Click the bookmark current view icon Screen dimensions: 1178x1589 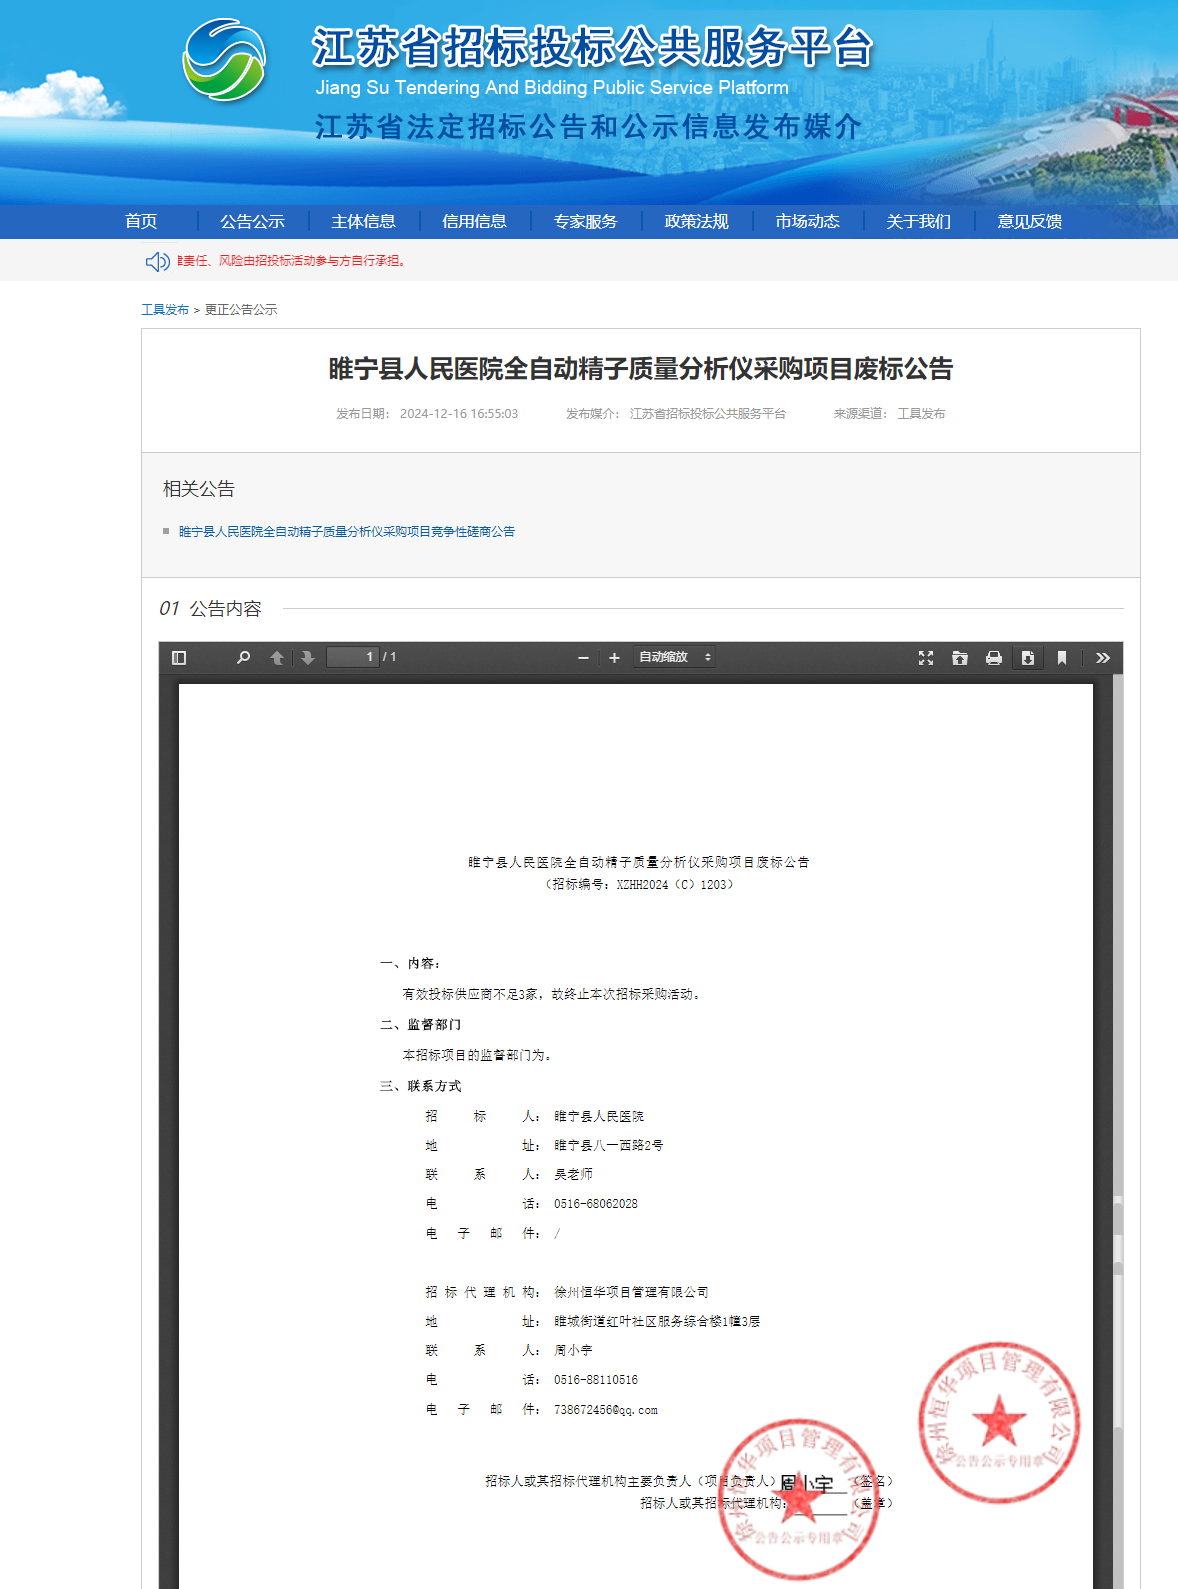pos(1062,657)
